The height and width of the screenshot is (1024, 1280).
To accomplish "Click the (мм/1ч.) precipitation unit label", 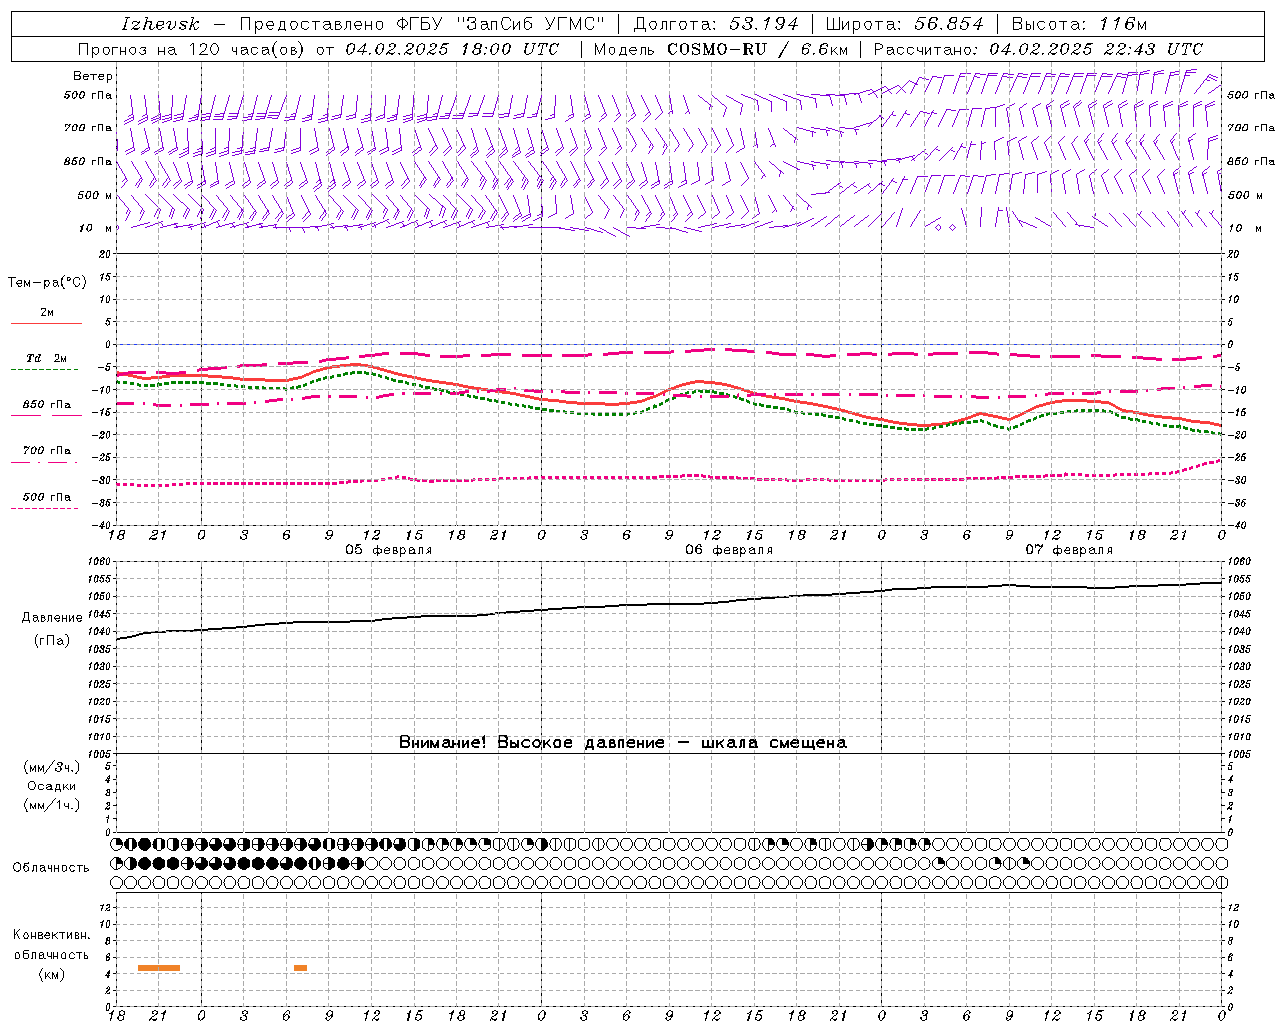I will 52,805.
